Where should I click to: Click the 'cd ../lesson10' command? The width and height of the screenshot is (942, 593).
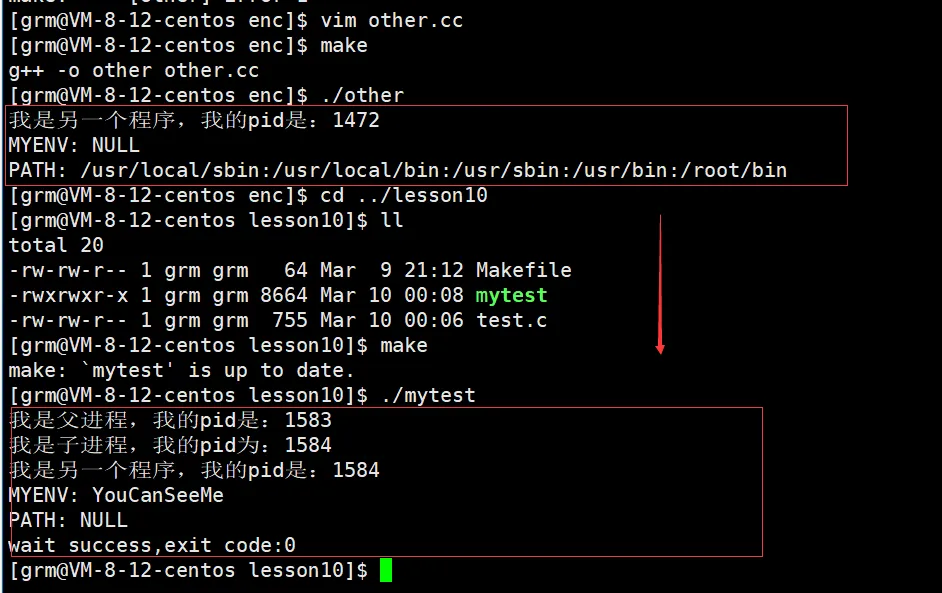pos(404,195)
